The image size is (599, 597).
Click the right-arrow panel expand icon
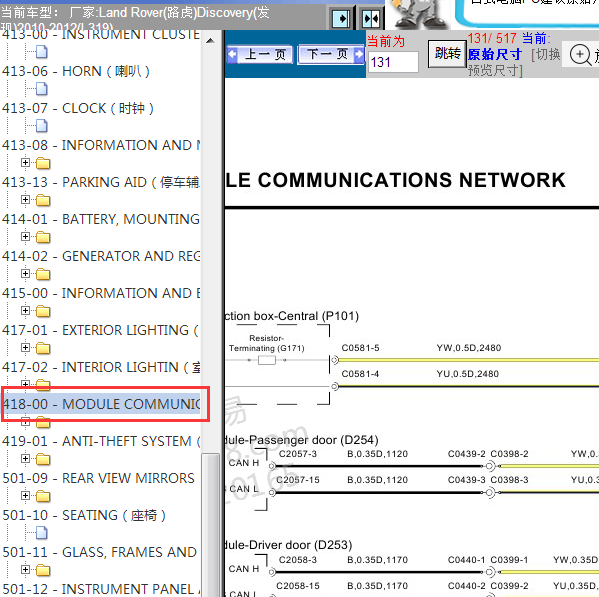tap(341, 18)
